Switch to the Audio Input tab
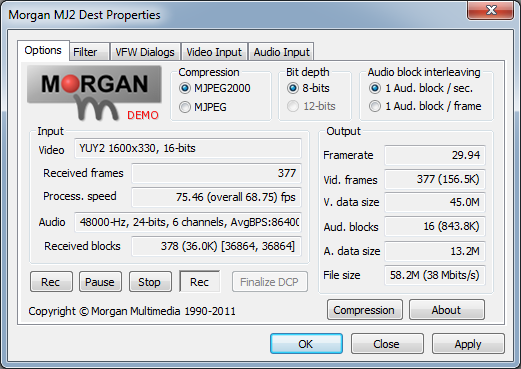The width and height of the screenshot is (521, 369). (281, 52)
